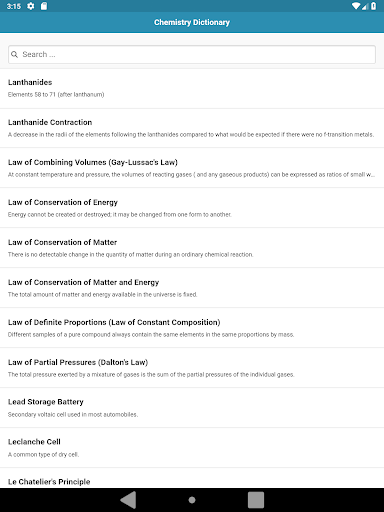384x512 pixels.
Task: Tap Le Chatelier's Principle entry
Action: pyautogui.click(x=192, y=478)
